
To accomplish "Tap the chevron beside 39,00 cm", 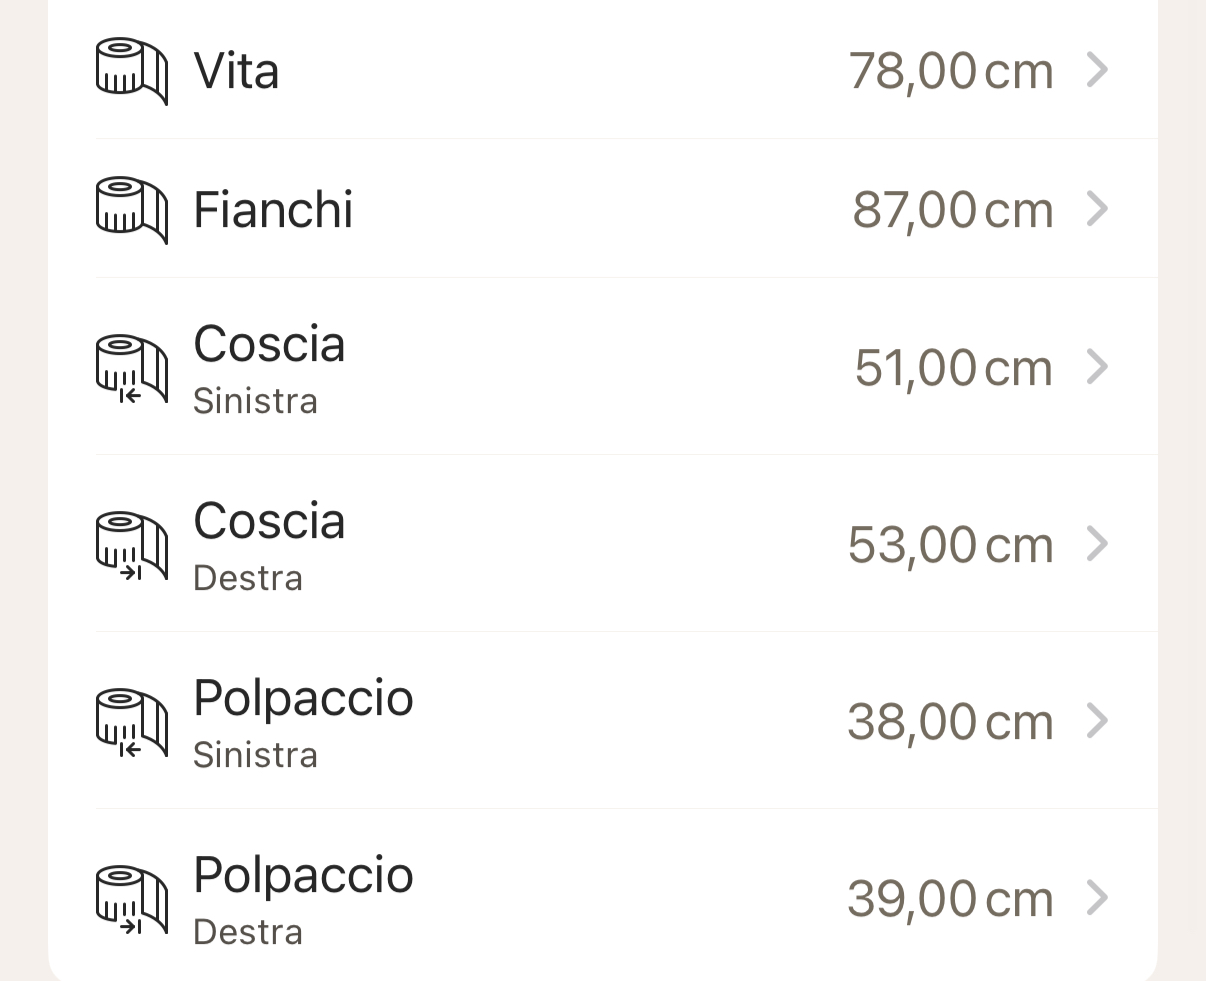I will tap(1097, 899).
